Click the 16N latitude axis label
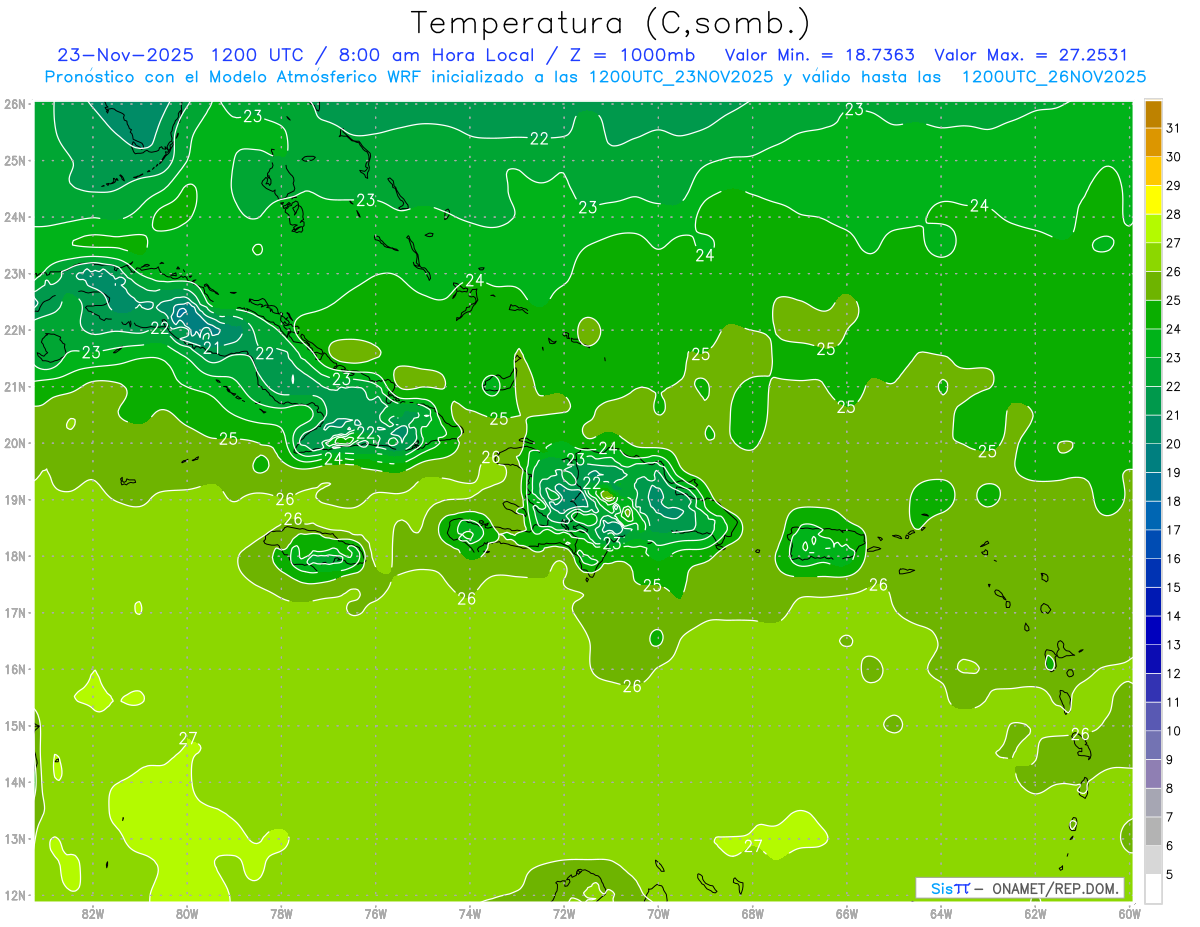Screen dimensions: 1200x927 [15, 669]
